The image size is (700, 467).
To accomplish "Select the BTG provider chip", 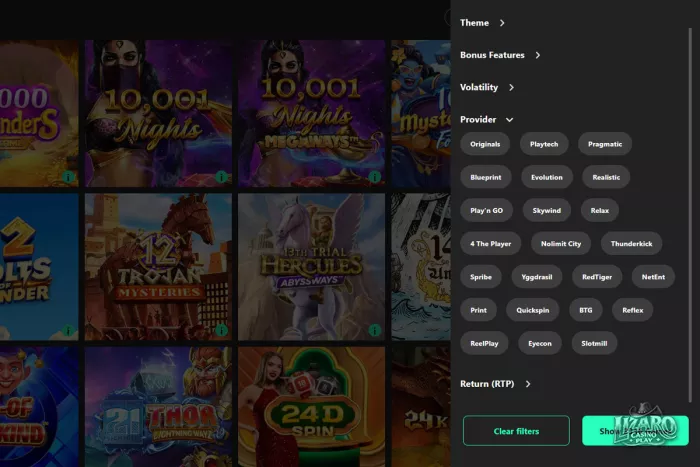I will (586, 310).
